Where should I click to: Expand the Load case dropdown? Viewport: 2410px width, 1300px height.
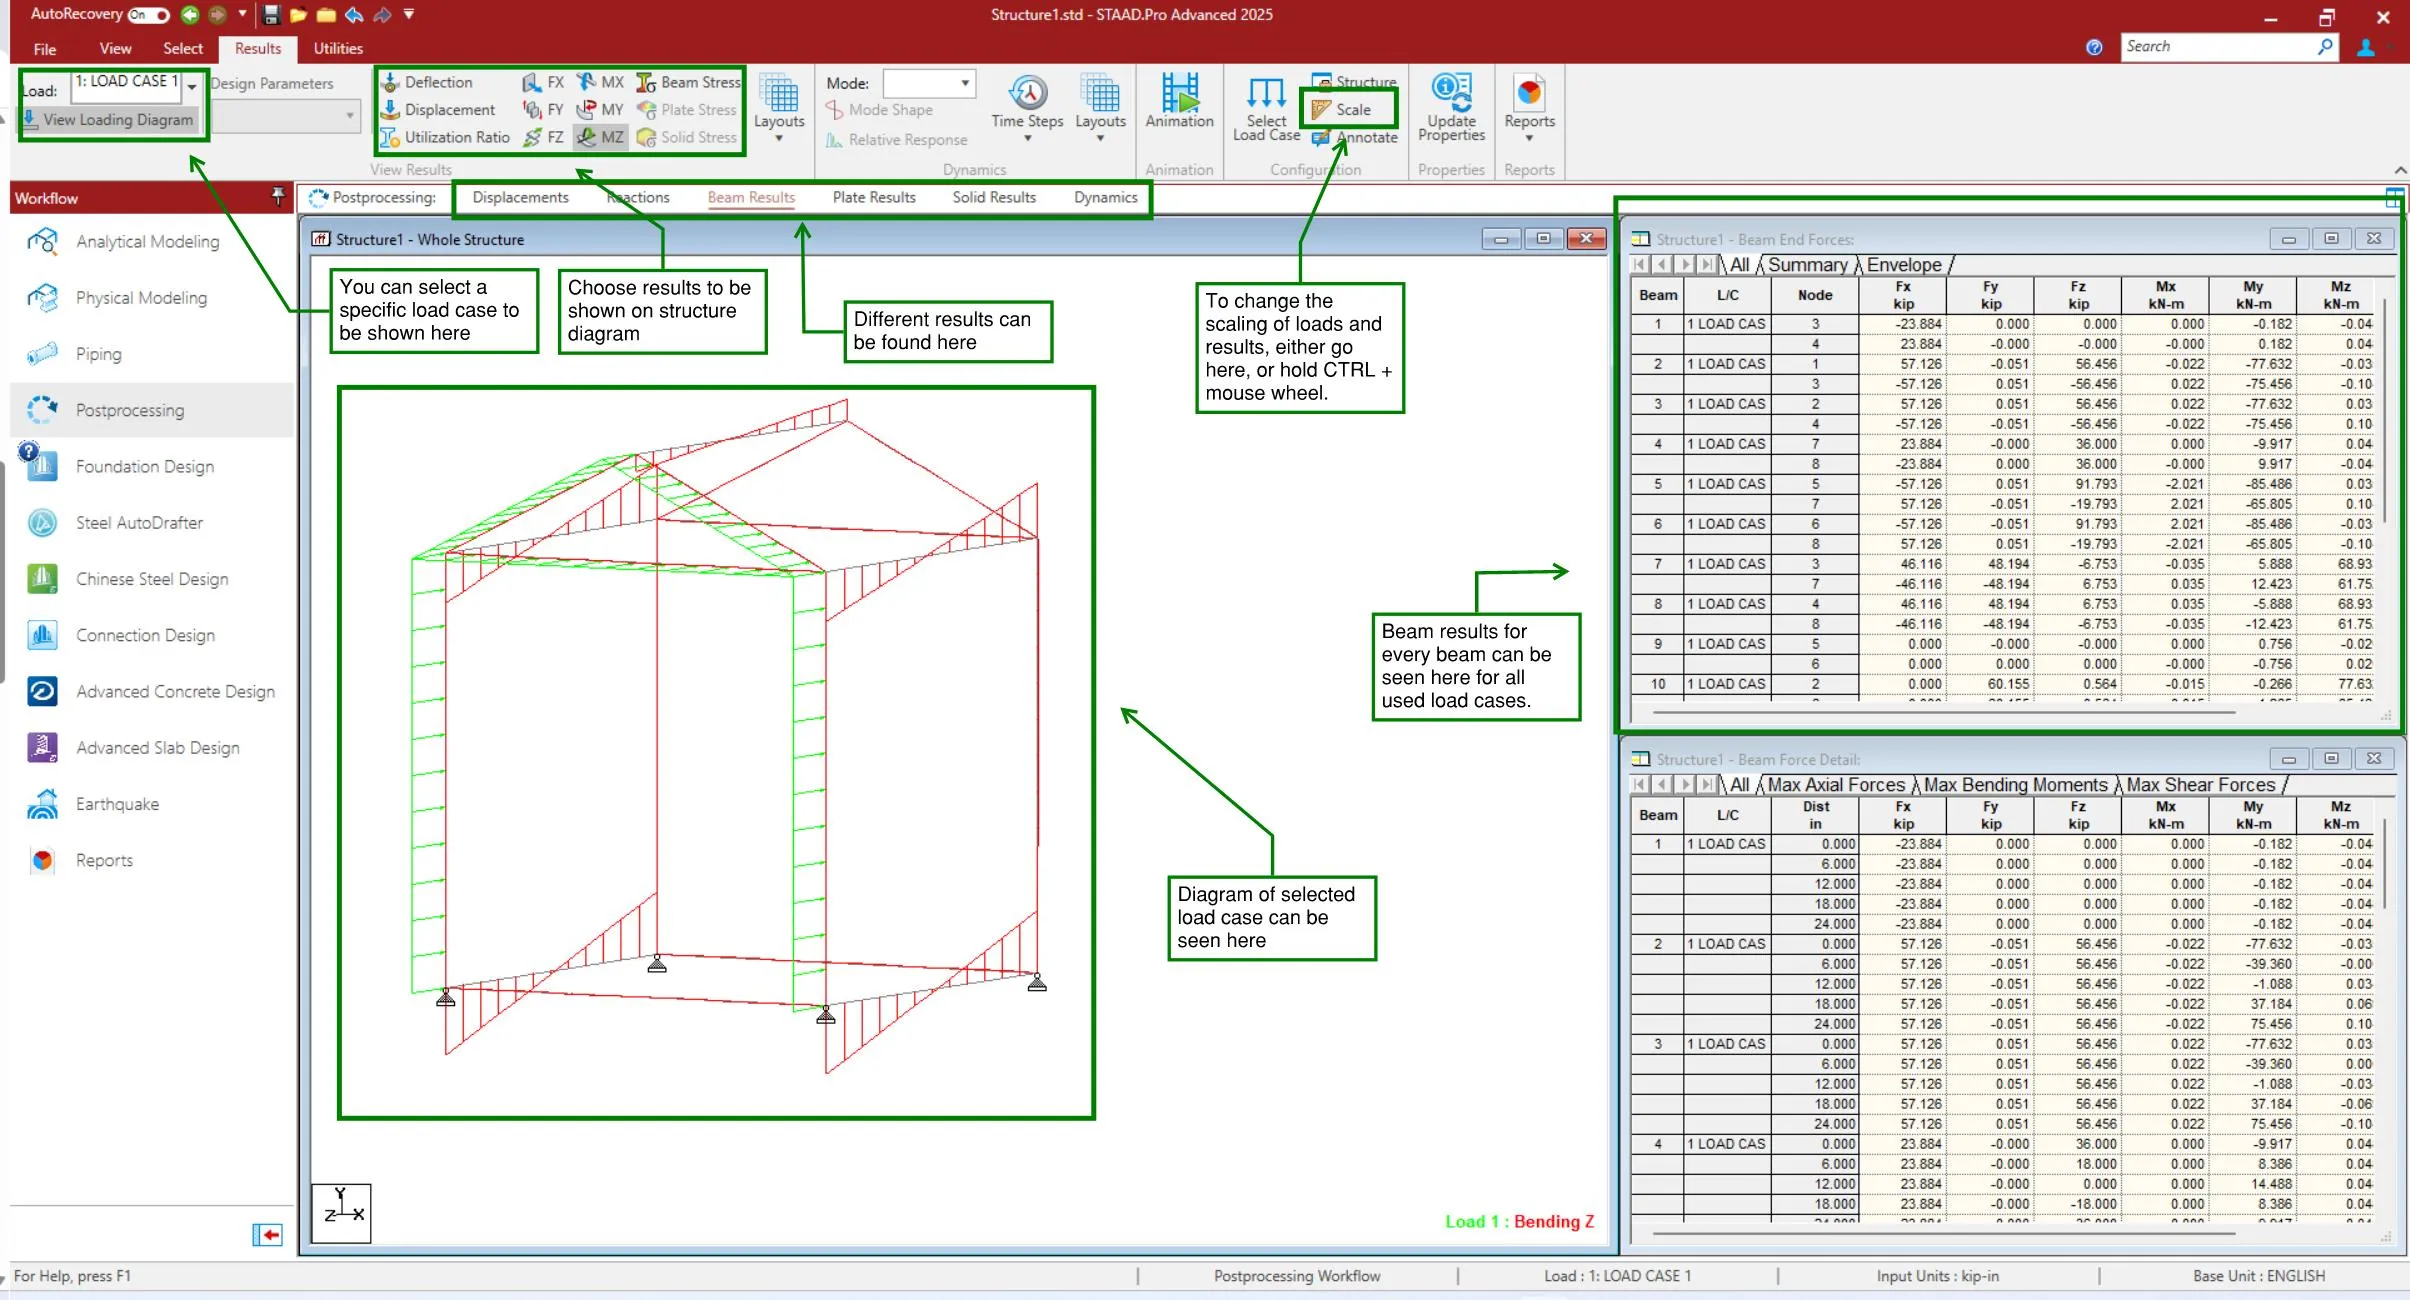[x=192, y=86]
